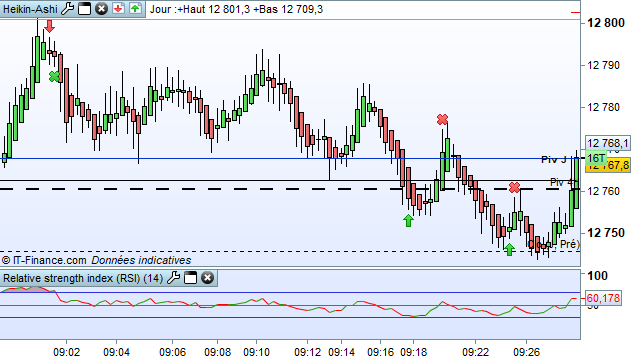The height and width of the screenshot is (360, 631).
Task: Click price label 12 768,1
Action: click(608, 143)
